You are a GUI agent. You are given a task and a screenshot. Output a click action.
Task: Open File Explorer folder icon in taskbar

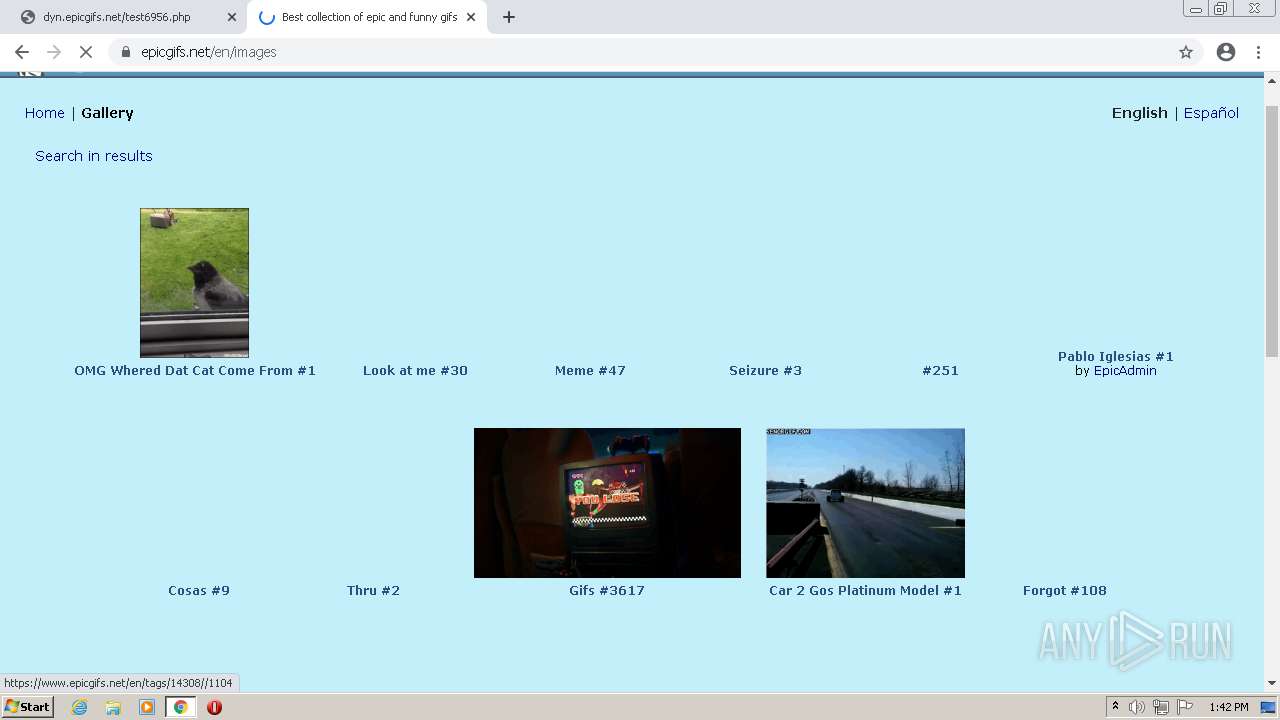[113, 707]
